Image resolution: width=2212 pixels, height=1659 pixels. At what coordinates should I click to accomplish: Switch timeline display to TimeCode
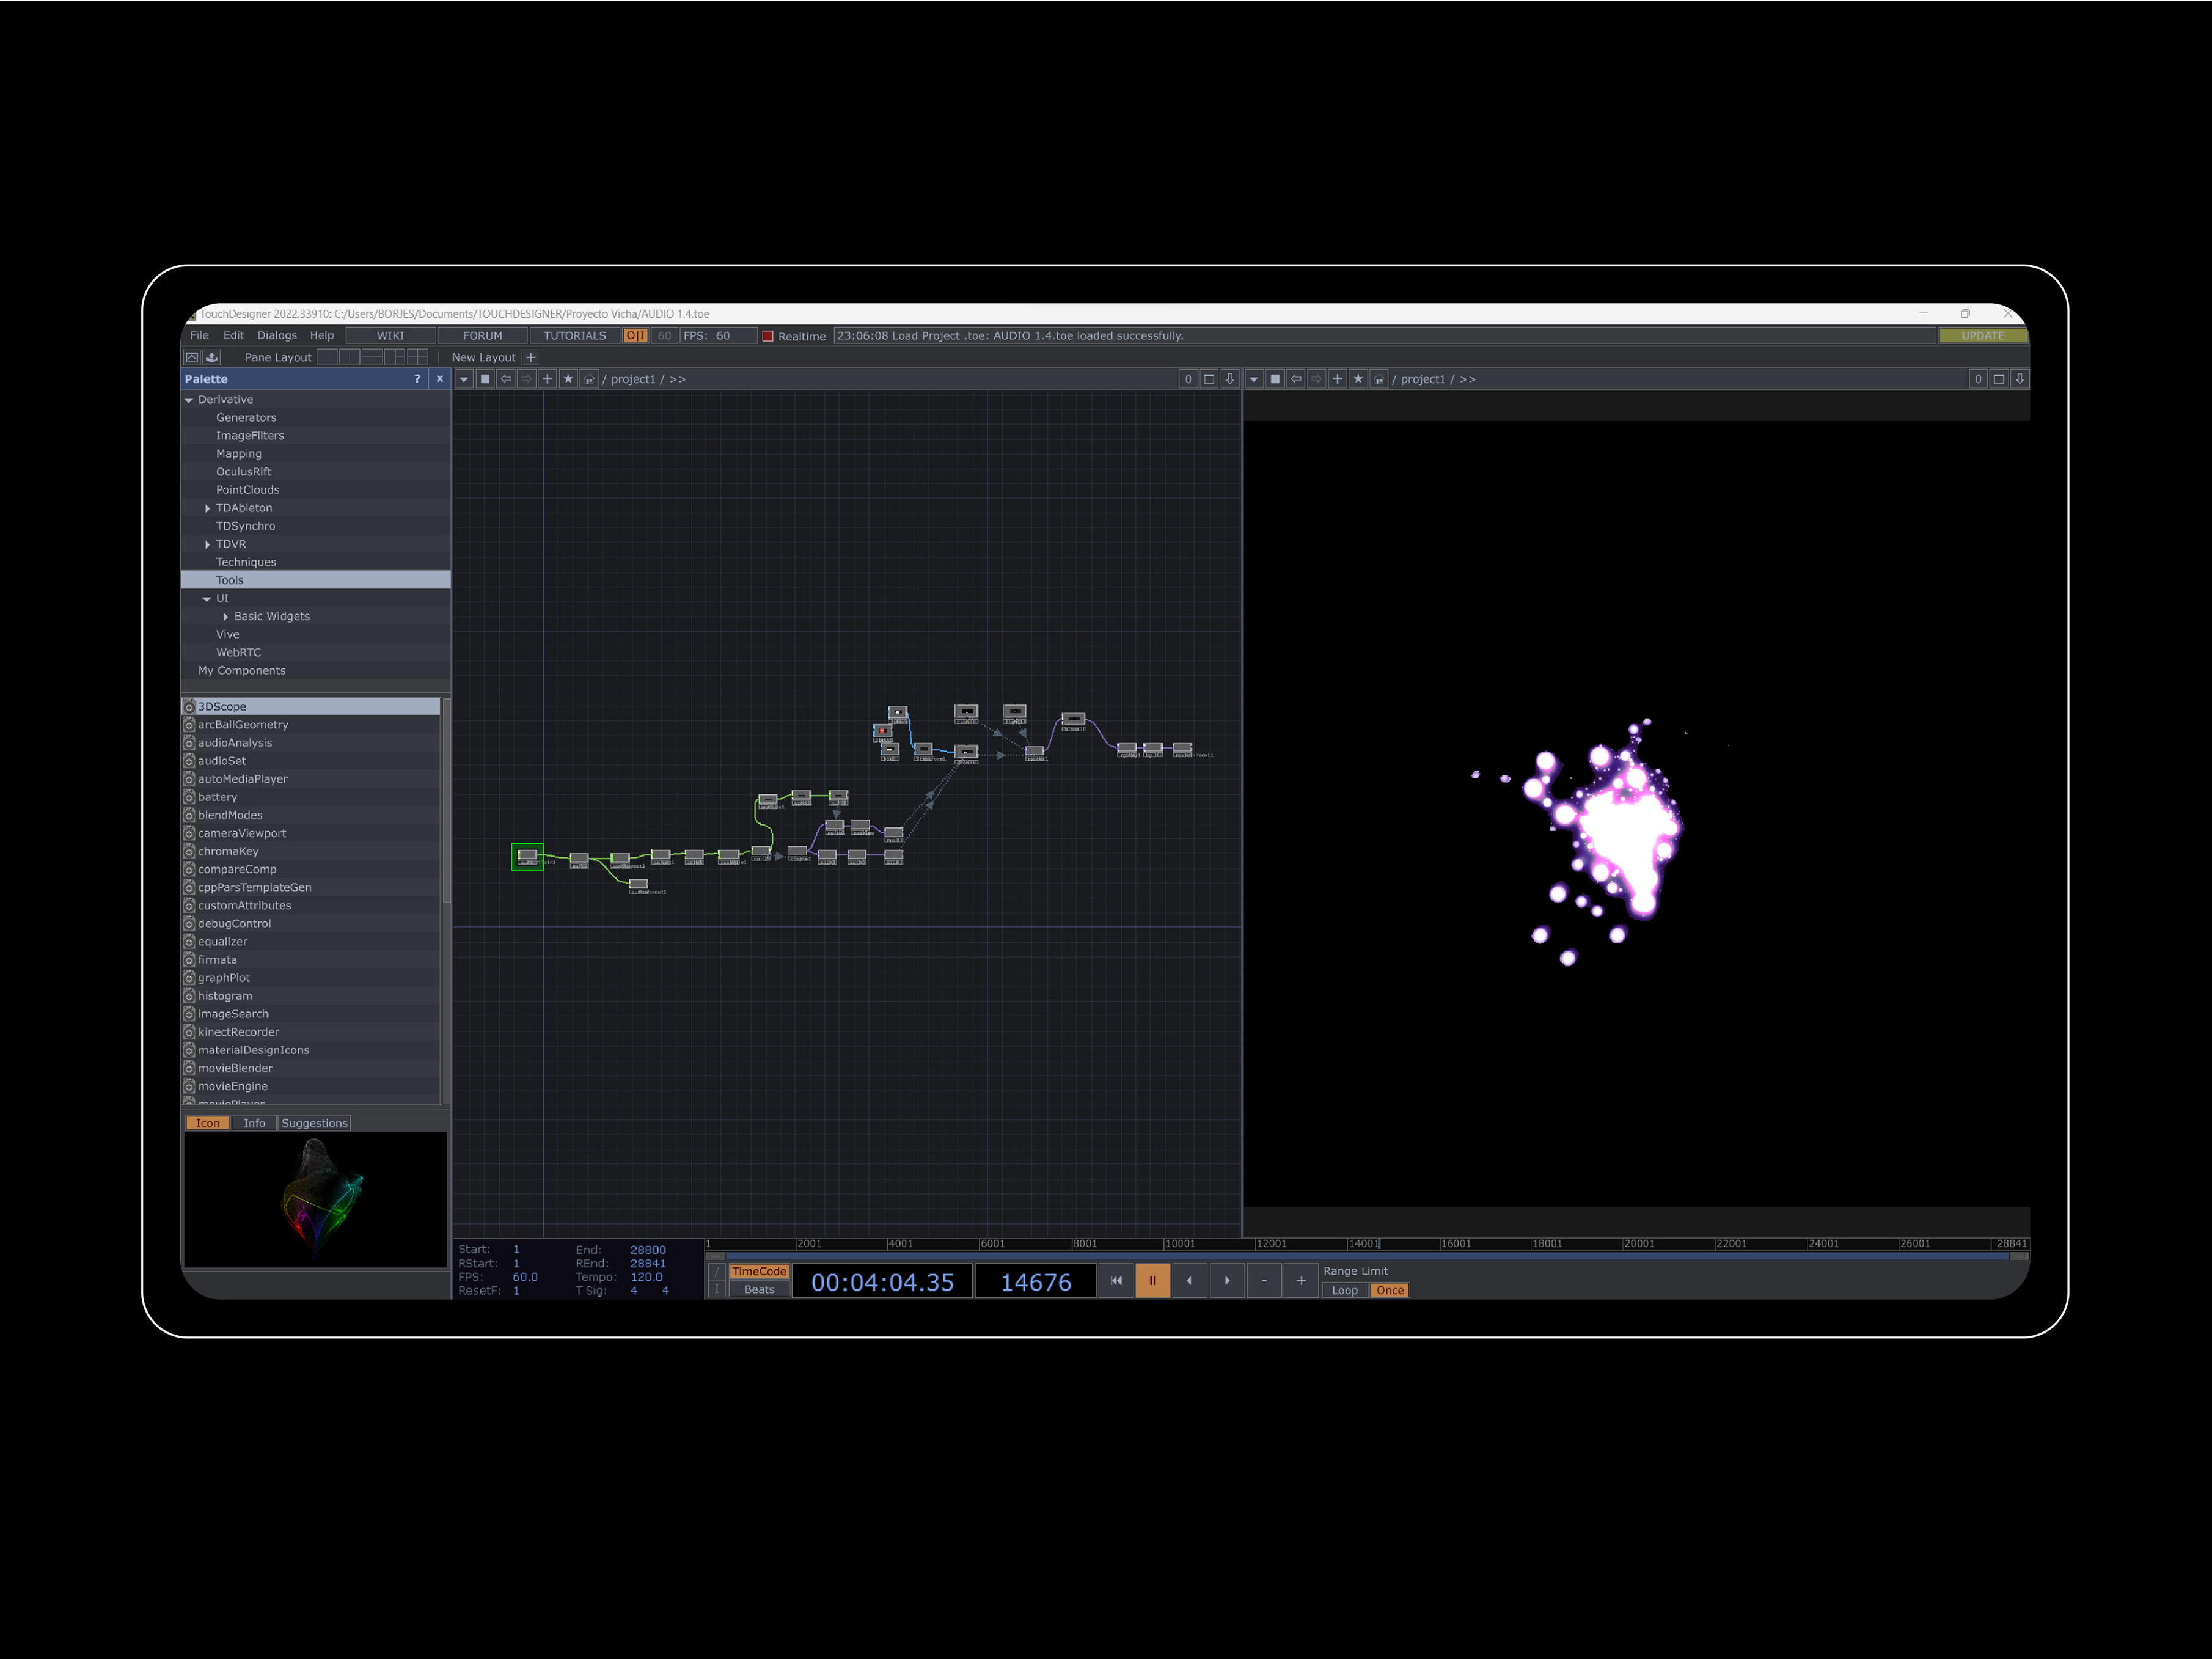759,1271
